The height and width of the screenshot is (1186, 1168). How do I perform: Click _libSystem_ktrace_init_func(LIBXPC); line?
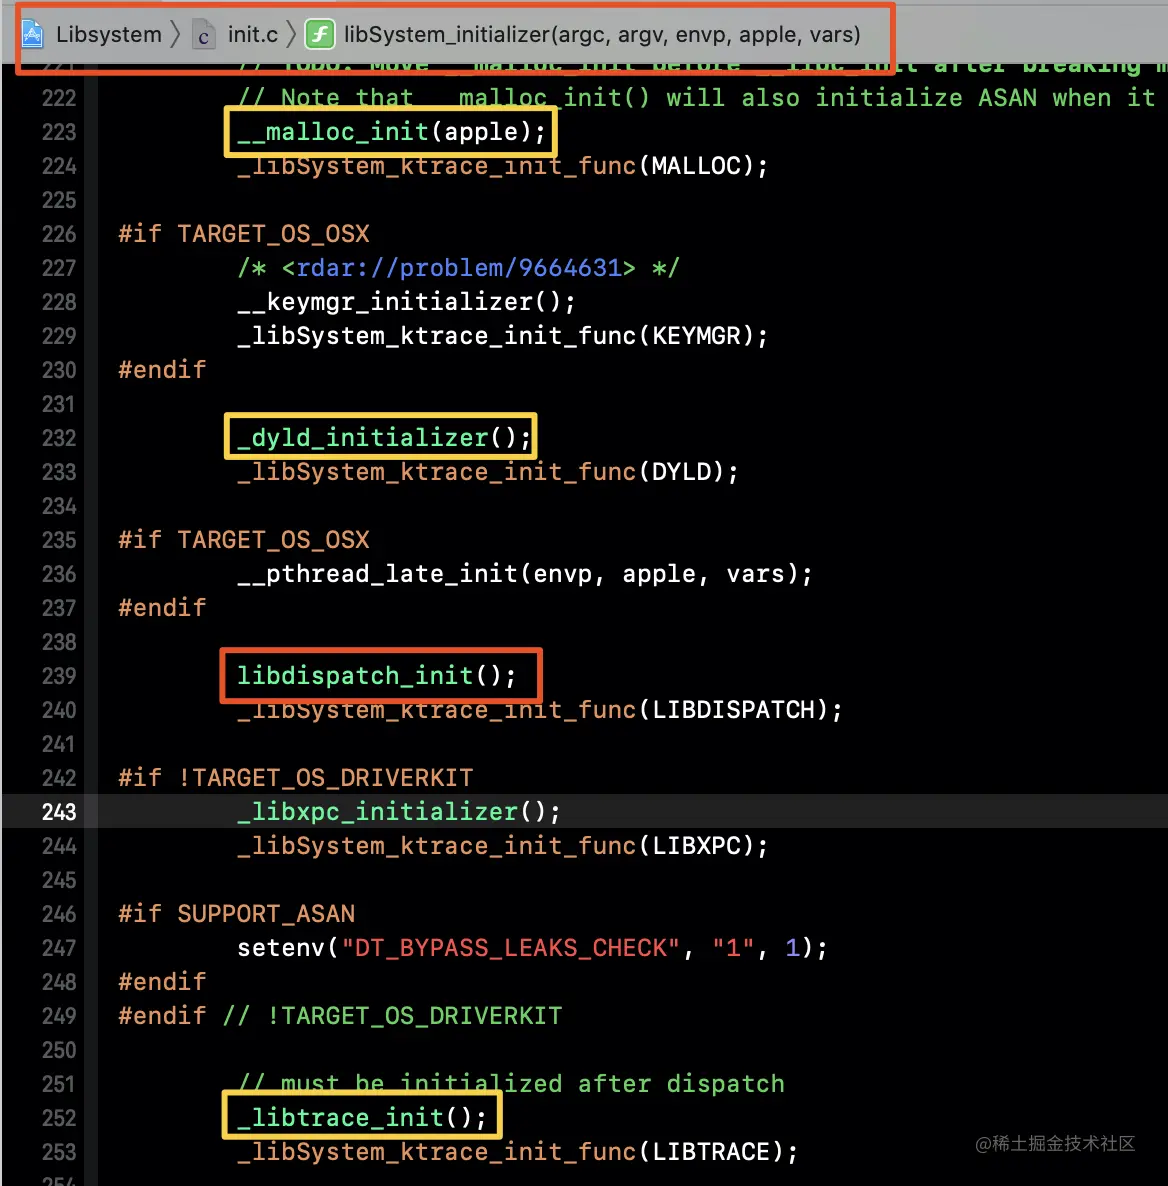point(503,846)
